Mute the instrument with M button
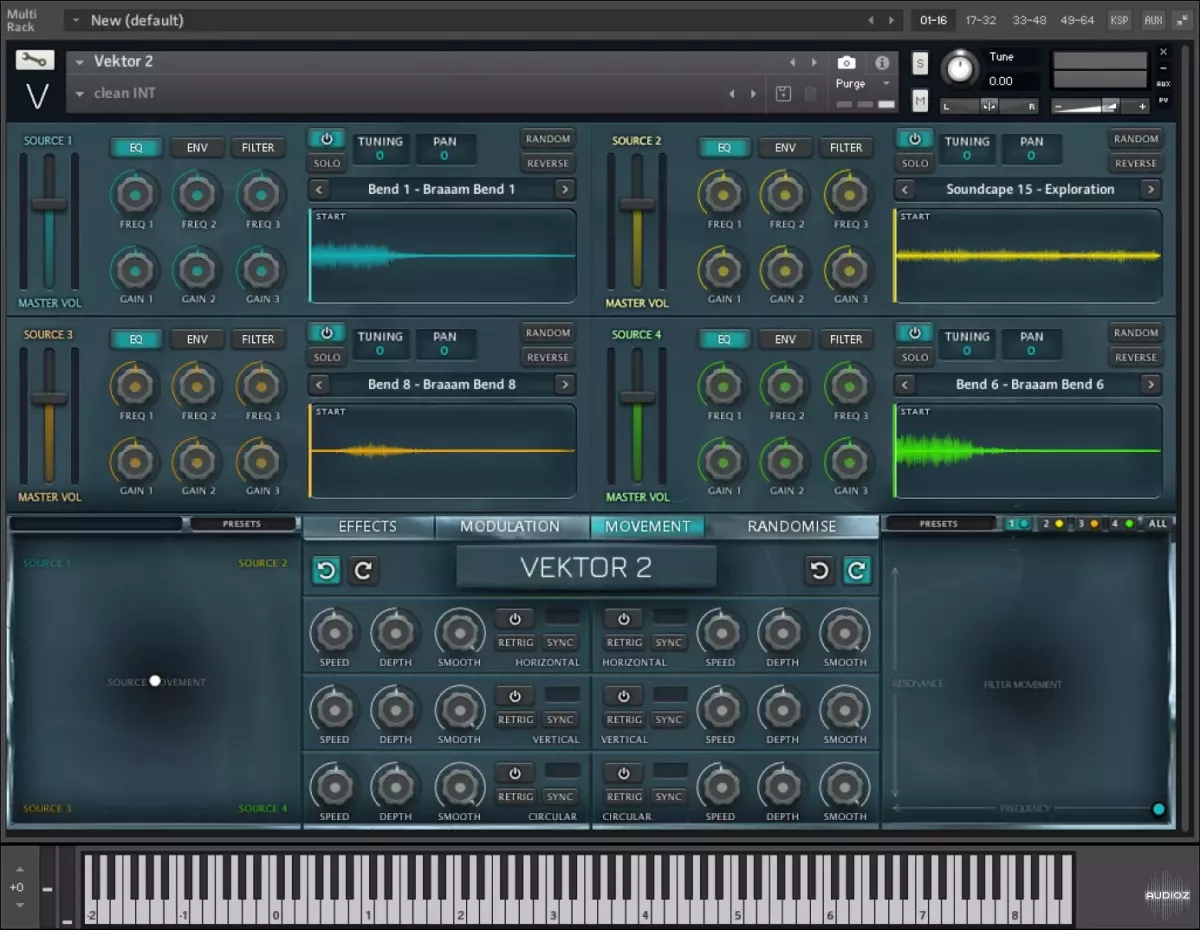This screenshot has width=1200, height=930. [x=920, y=100]
